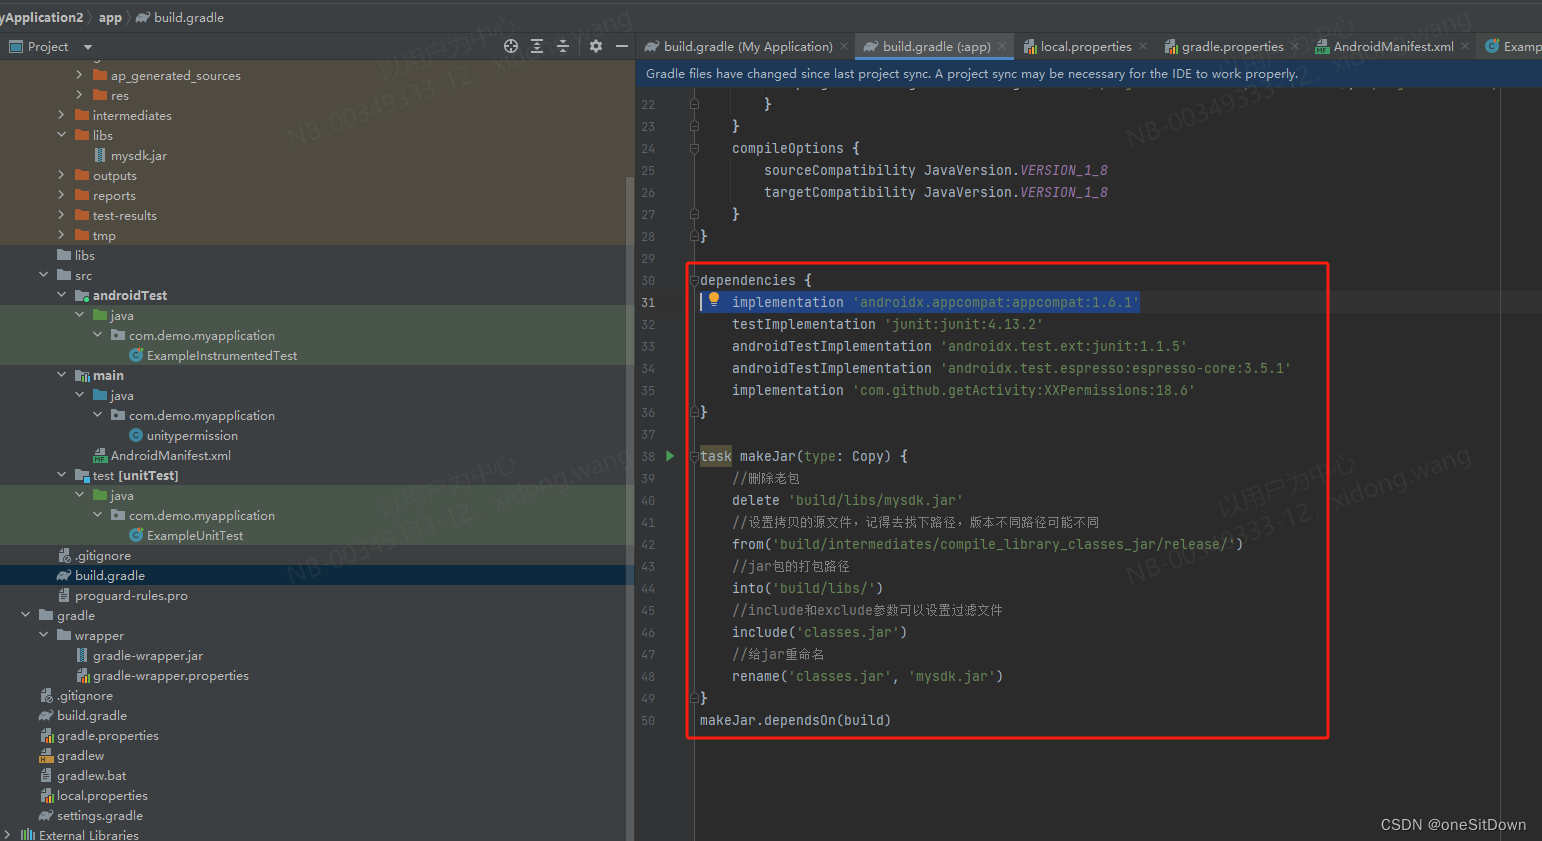Open the Project view mode dropdown
1542x841 pixels.
(x=86, y=46)
